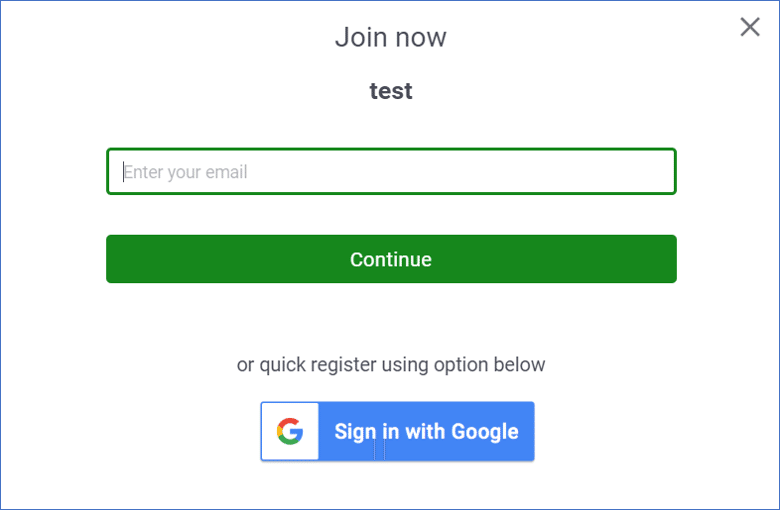780x510 pixels.
Task: Click the white Google logo square
Action: (x=290, y=432)
